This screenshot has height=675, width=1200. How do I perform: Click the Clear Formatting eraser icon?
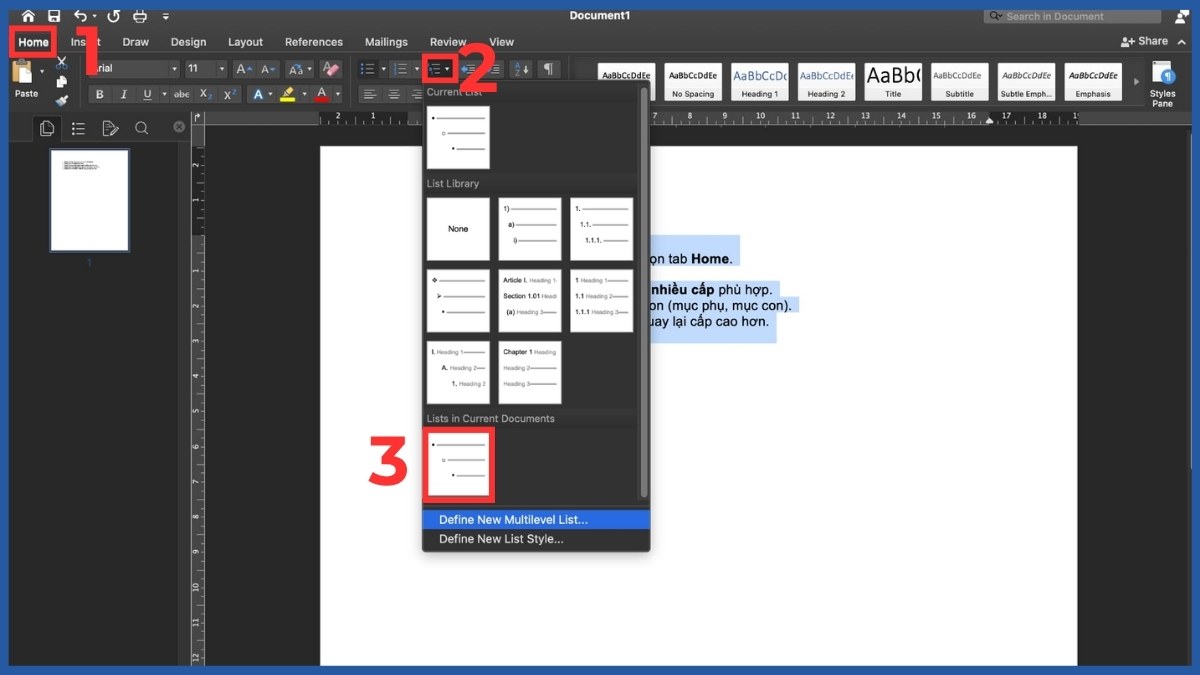(333, 69)
